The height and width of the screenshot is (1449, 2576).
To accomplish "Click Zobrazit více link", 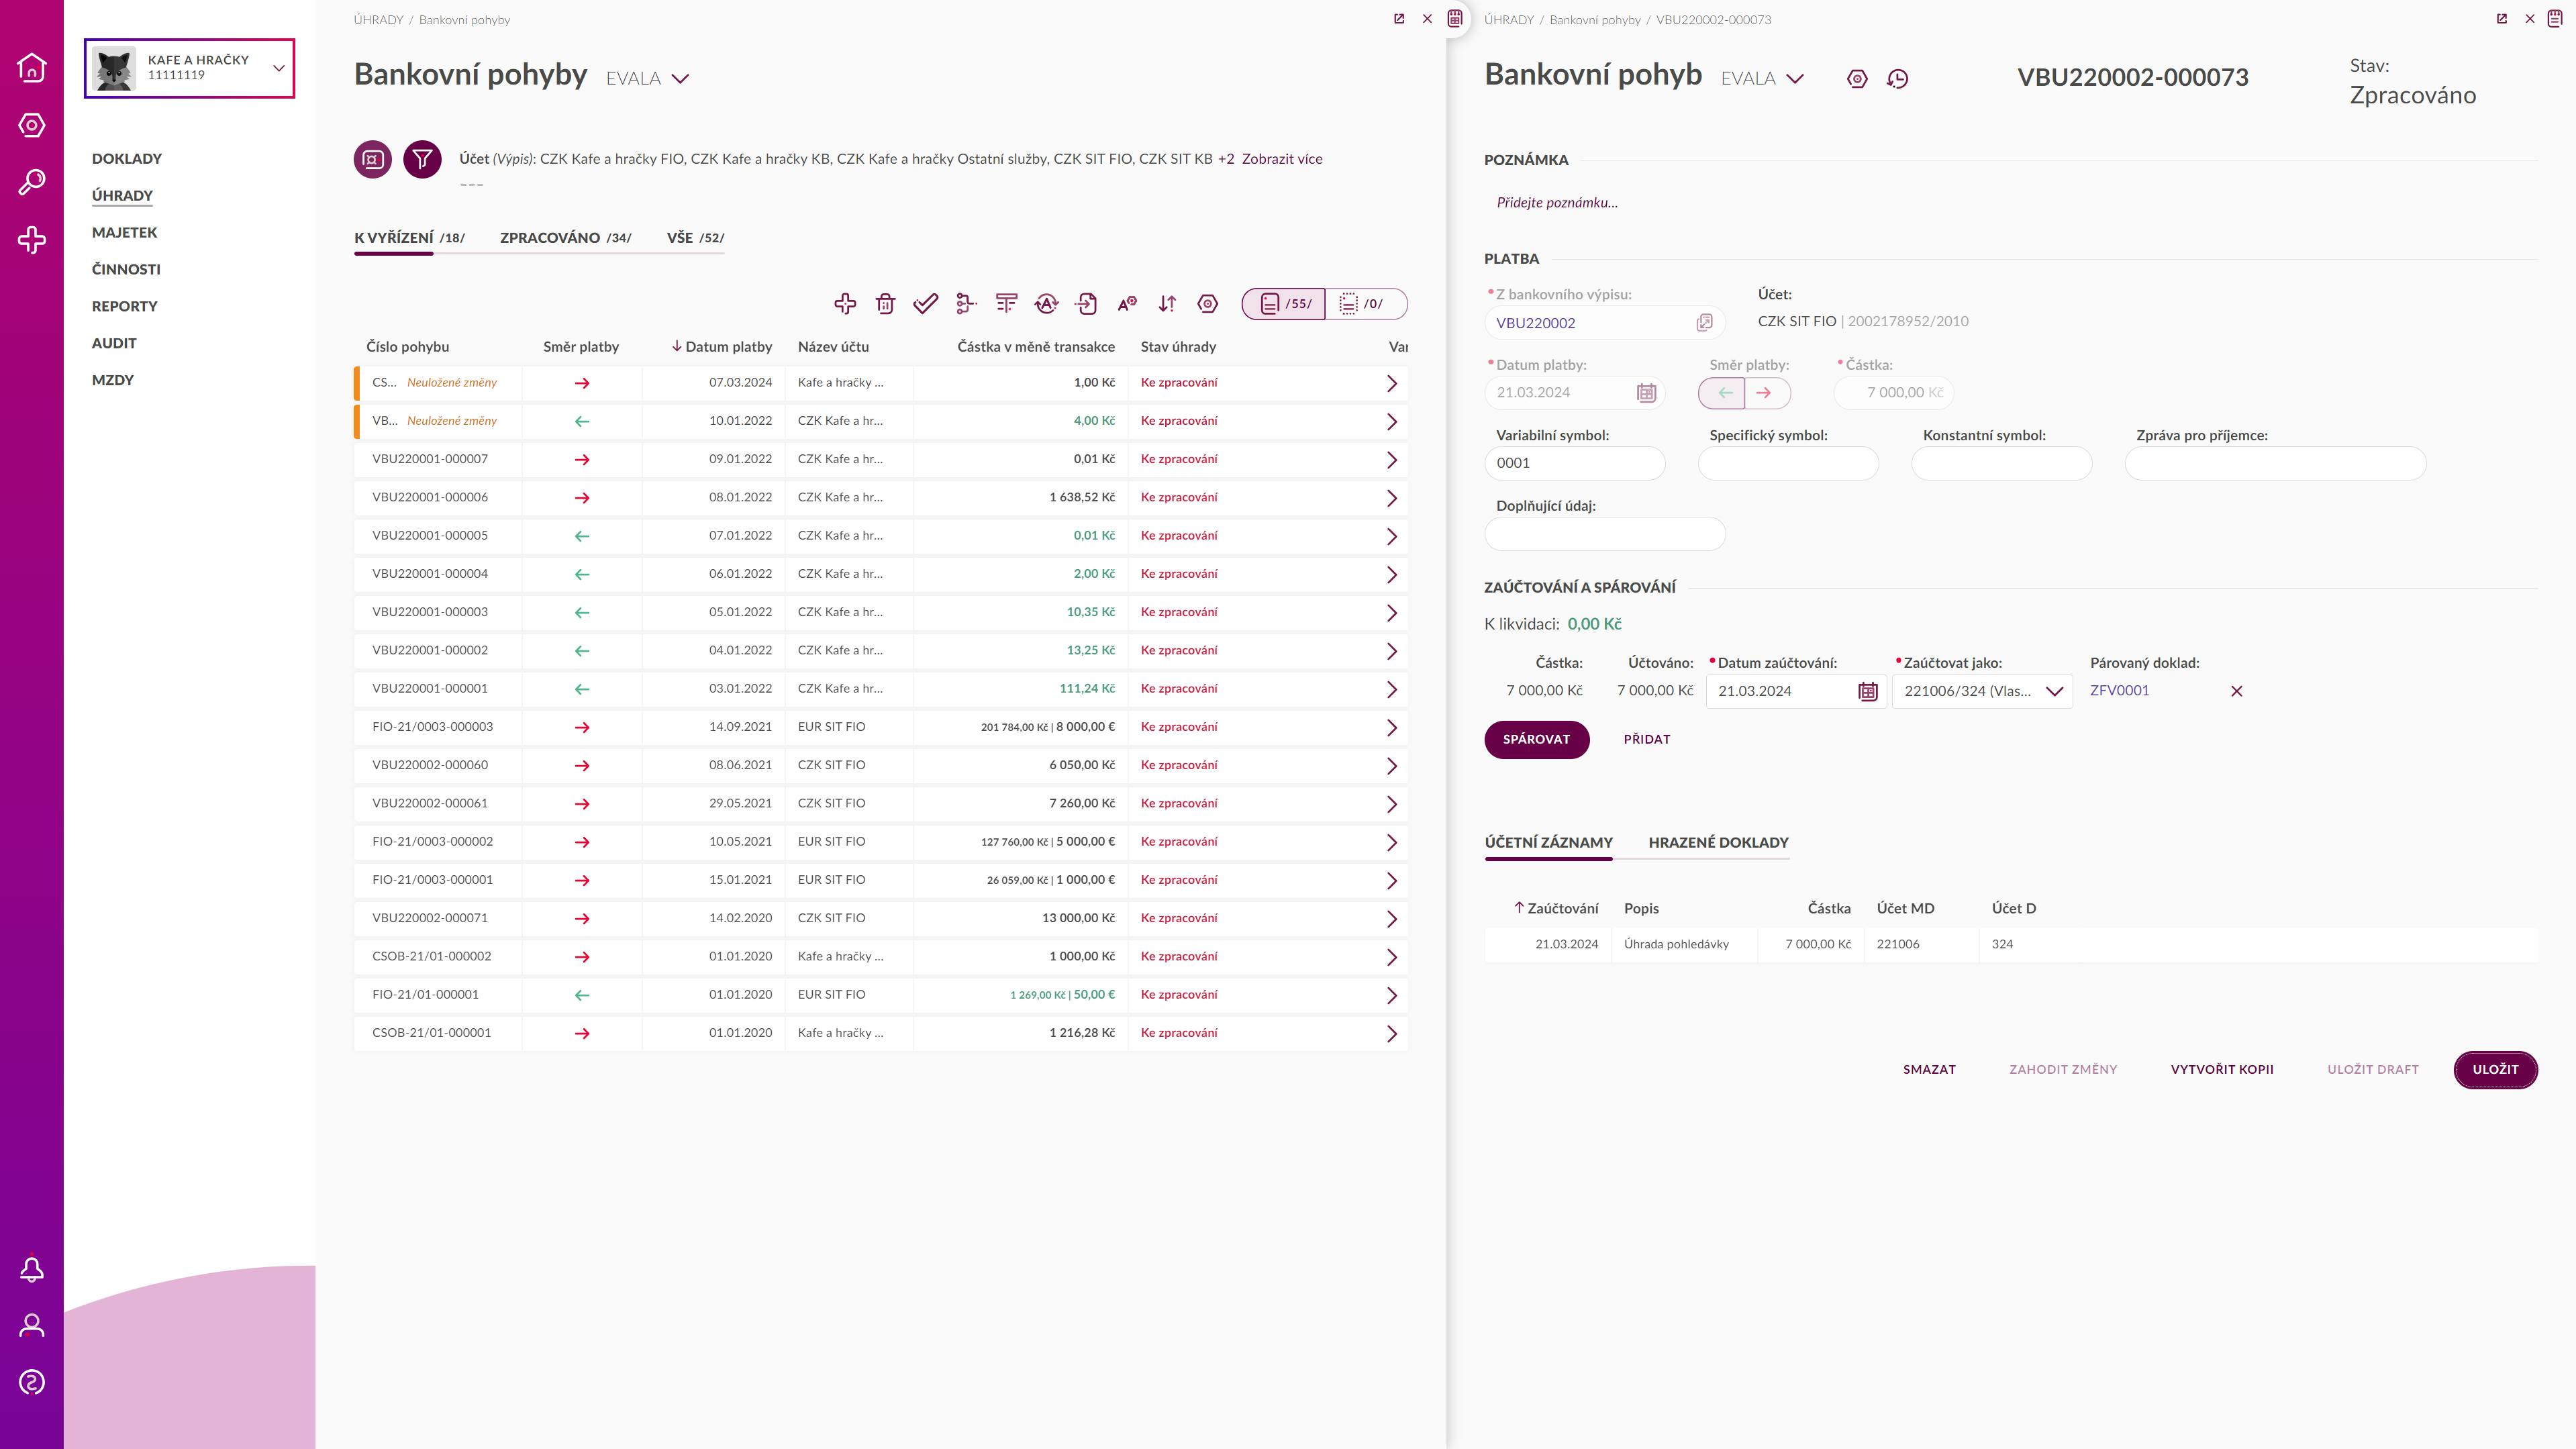I will point(1282,159).
